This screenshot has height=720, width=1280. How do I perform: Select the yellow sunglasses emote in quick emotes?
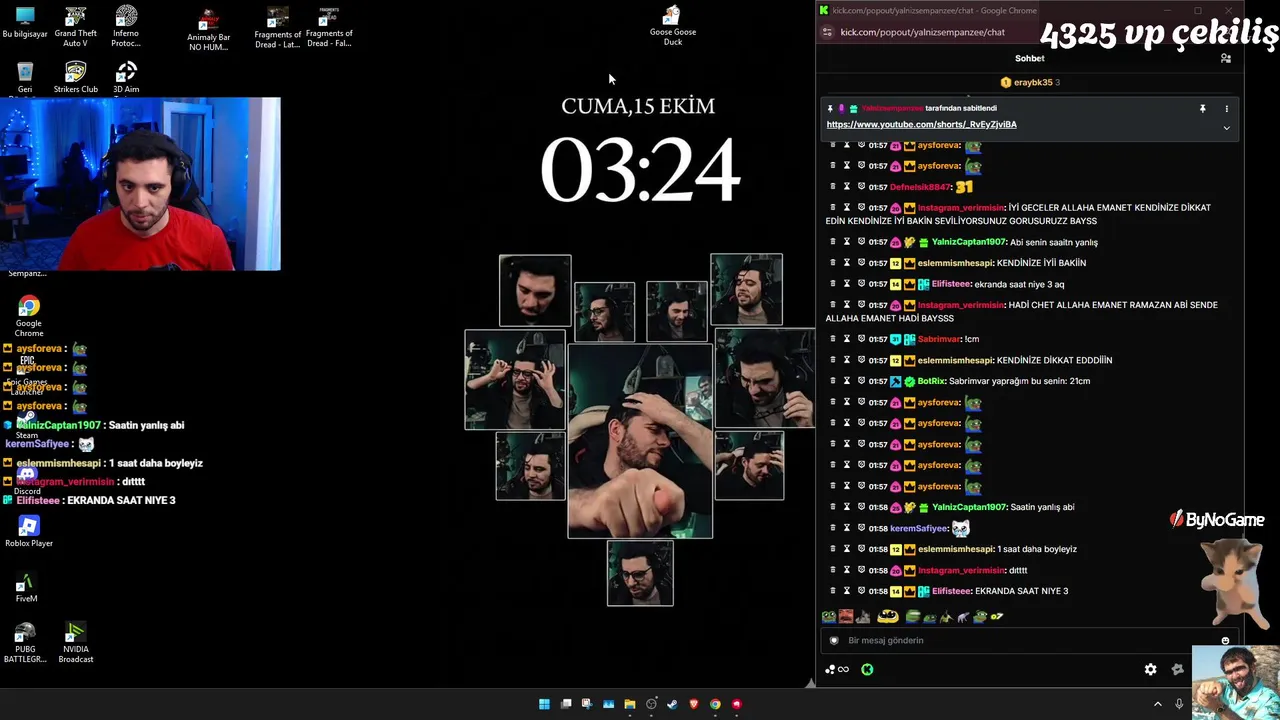pos(887,617)
